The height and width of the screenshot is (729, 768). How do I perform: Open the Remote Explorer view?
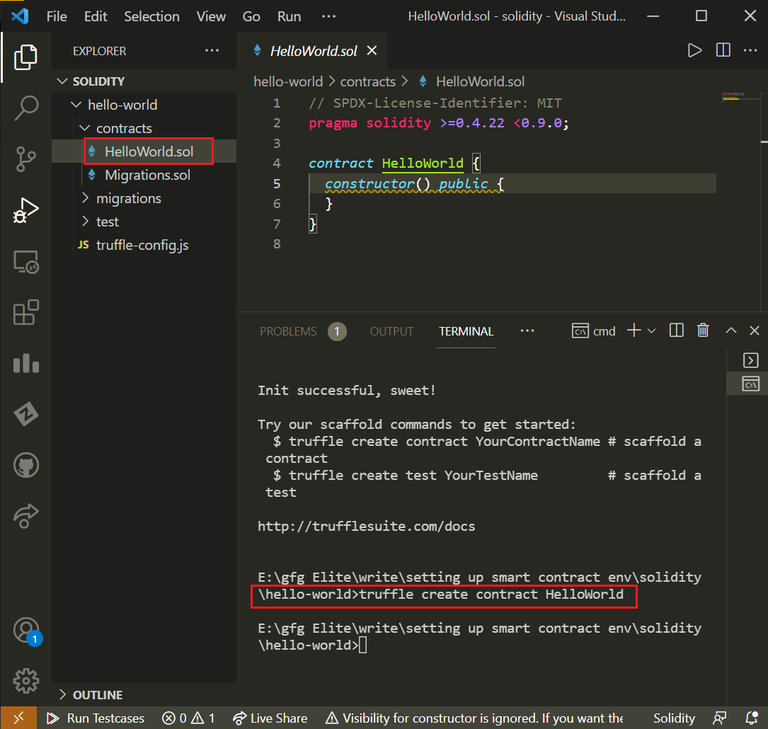[26, 262]
